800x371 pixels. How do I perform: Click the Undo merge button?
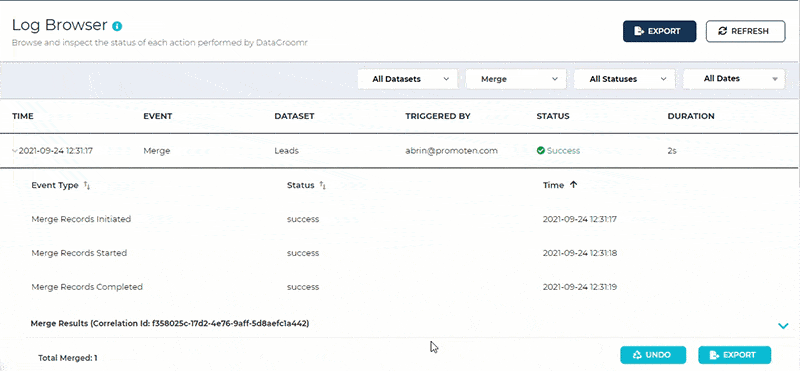pyautogui.click(x=653, y=355)
